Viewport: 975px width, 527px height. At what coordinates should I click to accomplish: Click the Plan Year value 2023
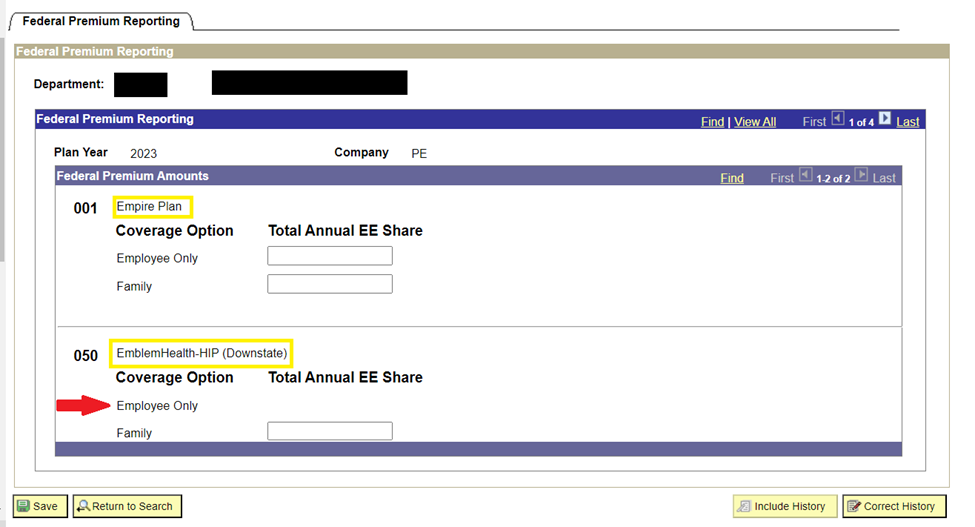coord(143,154)
